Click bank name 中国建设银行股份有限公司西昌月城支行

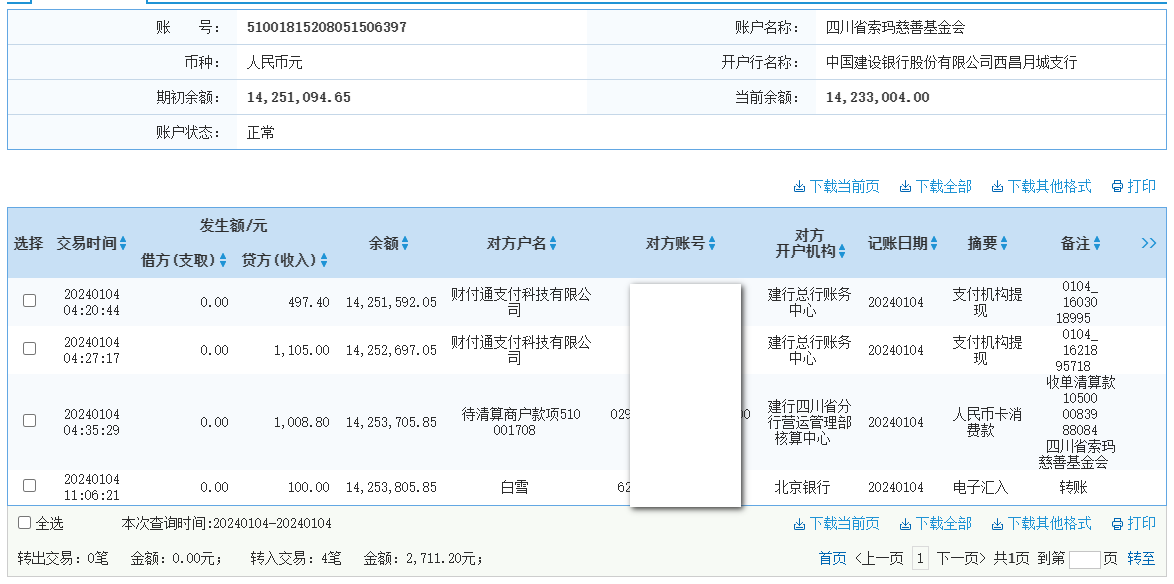tap(952, 62)
